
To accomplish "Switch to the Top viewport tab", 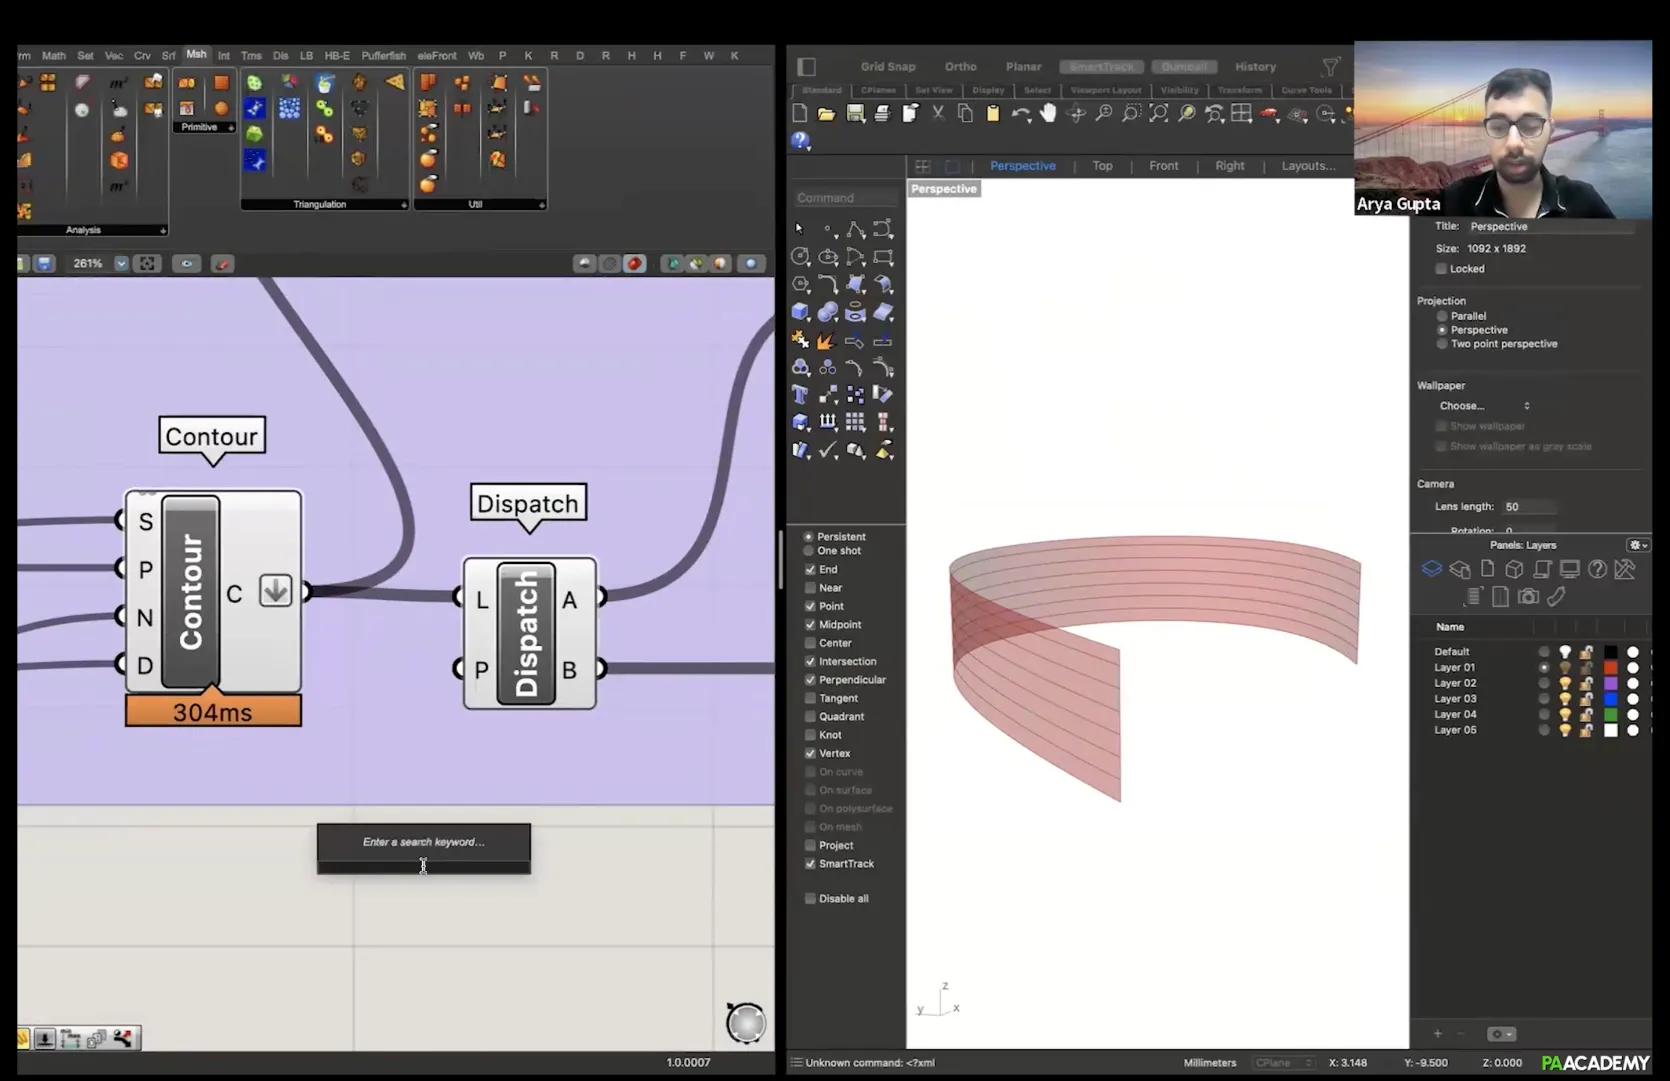I will (x=1102, y=166).
